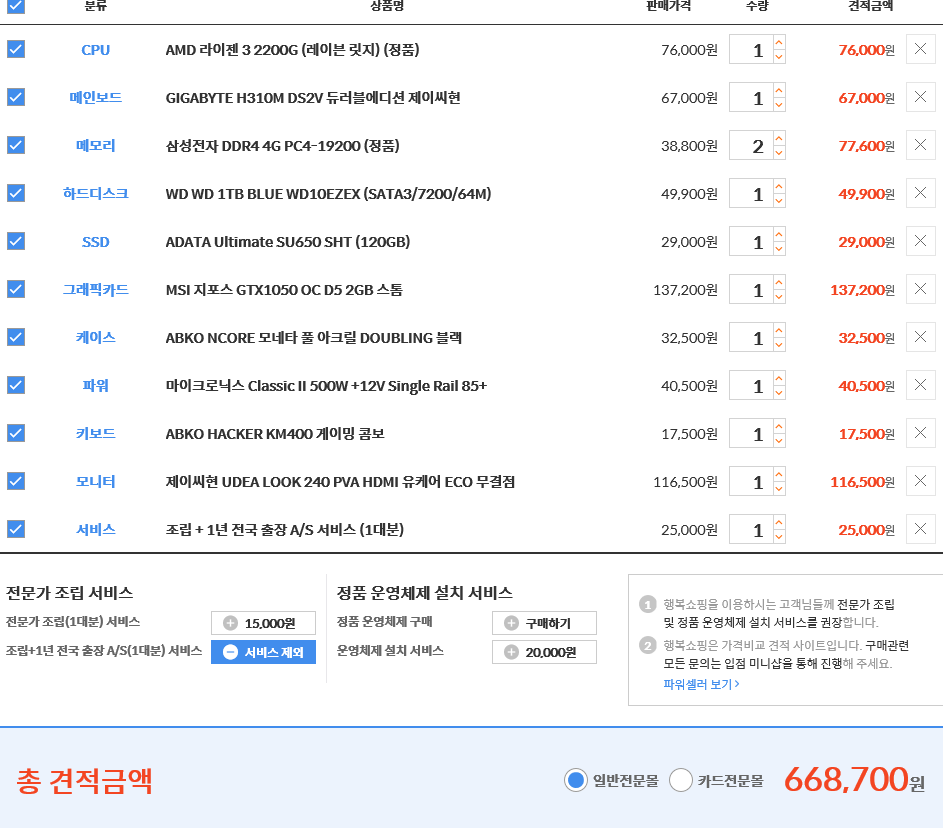
Task: Increase 모니터 quantity with up arrow
Action: pyautogui.click(x=779, y=474)
